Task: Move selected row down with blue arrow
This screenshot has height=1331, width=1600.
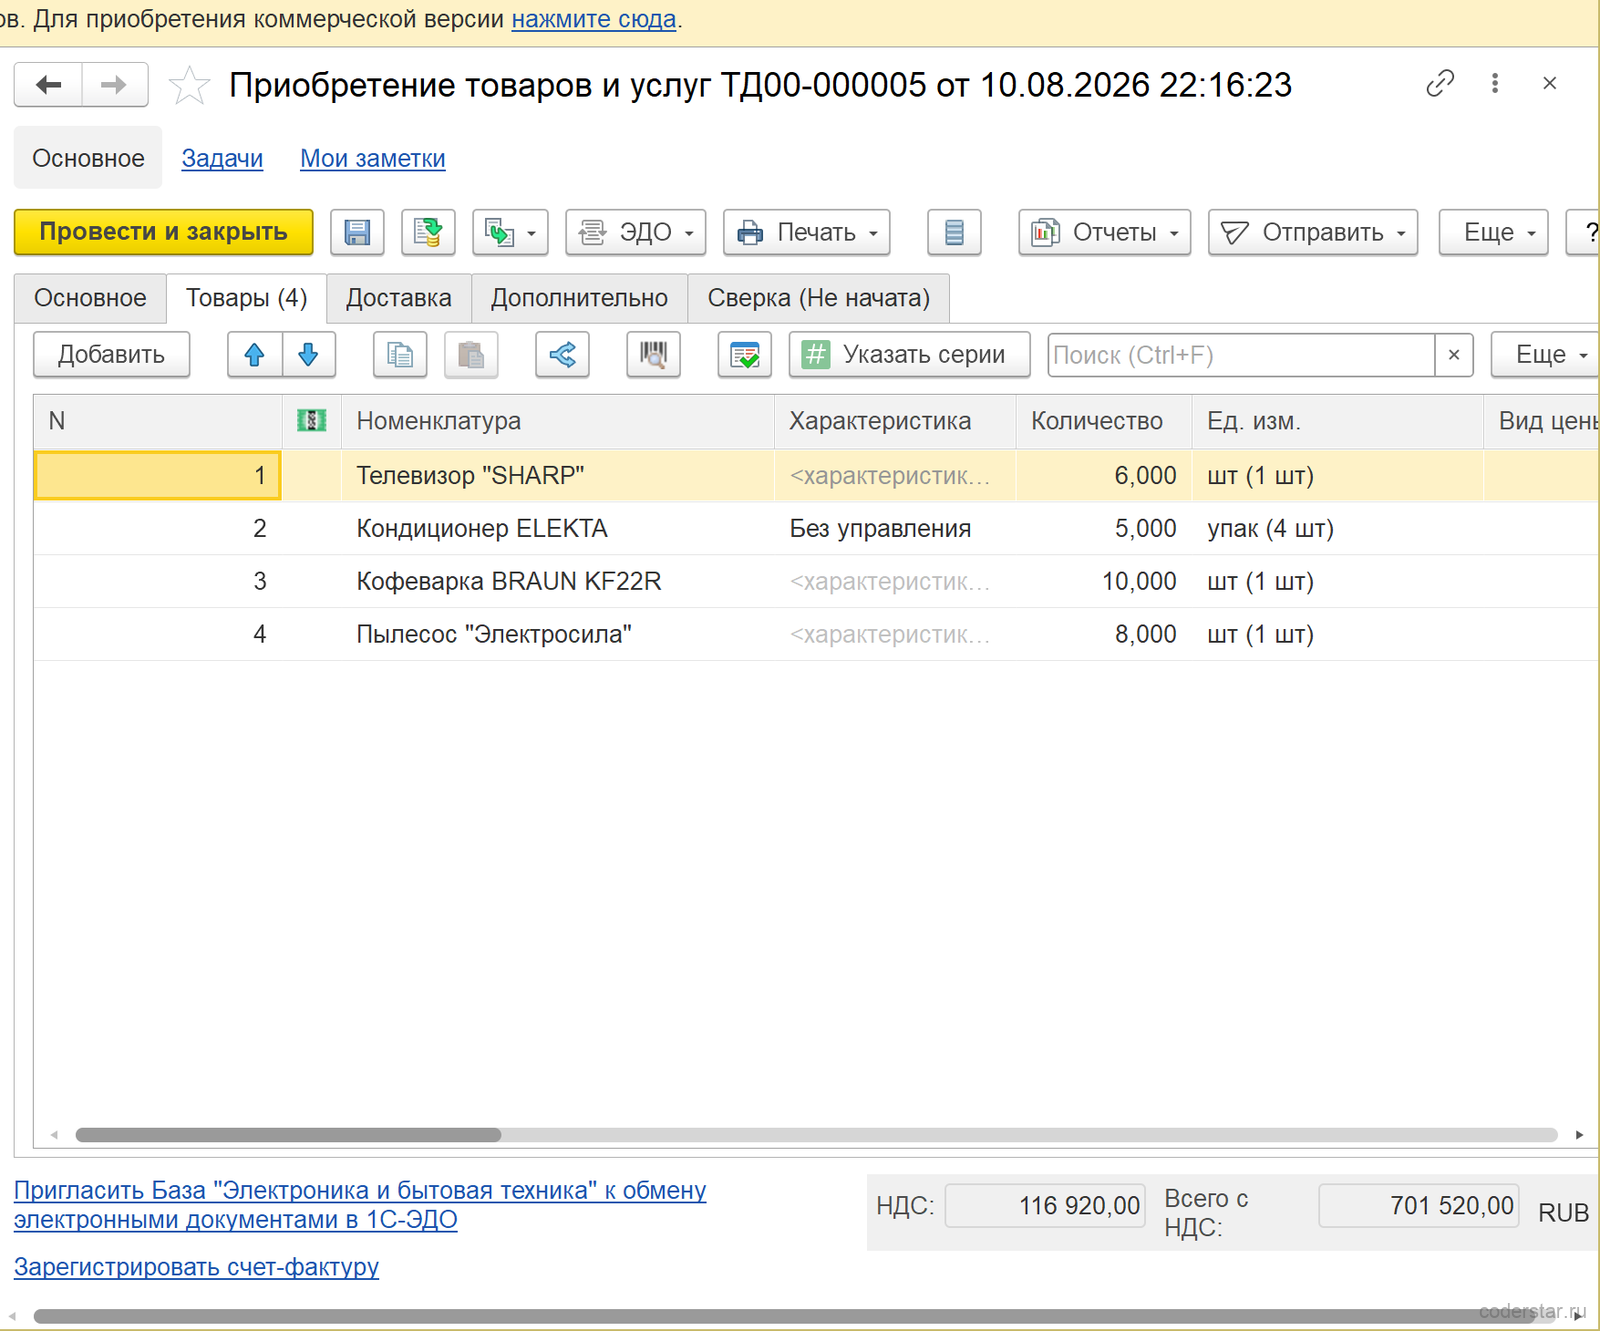Action: 308,355
